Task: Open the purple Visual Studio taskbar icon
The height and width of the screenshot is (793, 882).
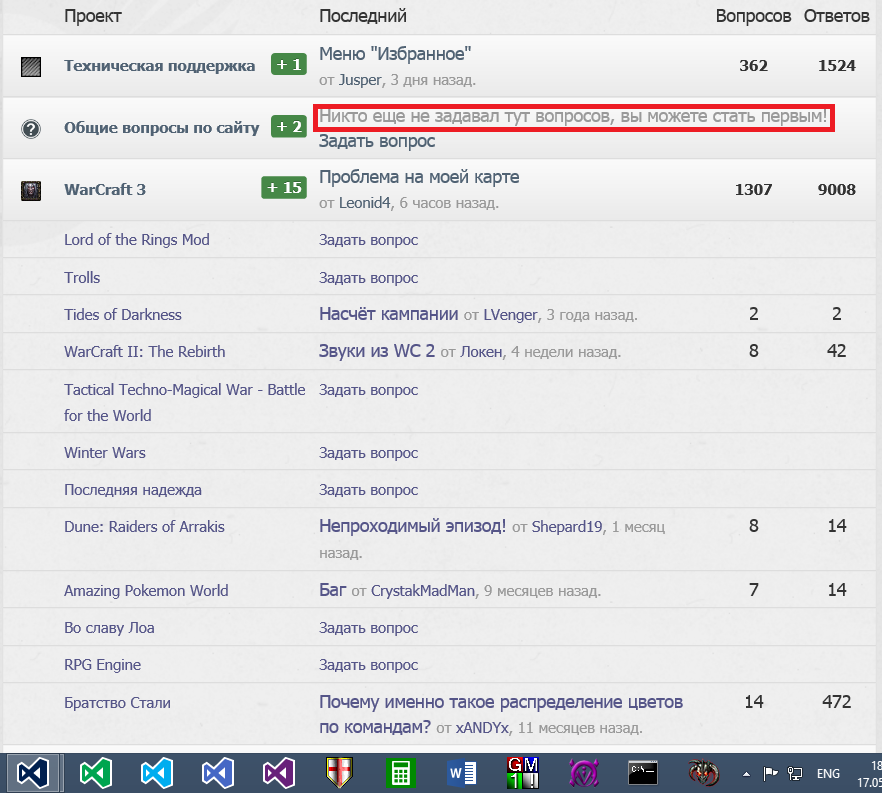Action: [279, 773]
